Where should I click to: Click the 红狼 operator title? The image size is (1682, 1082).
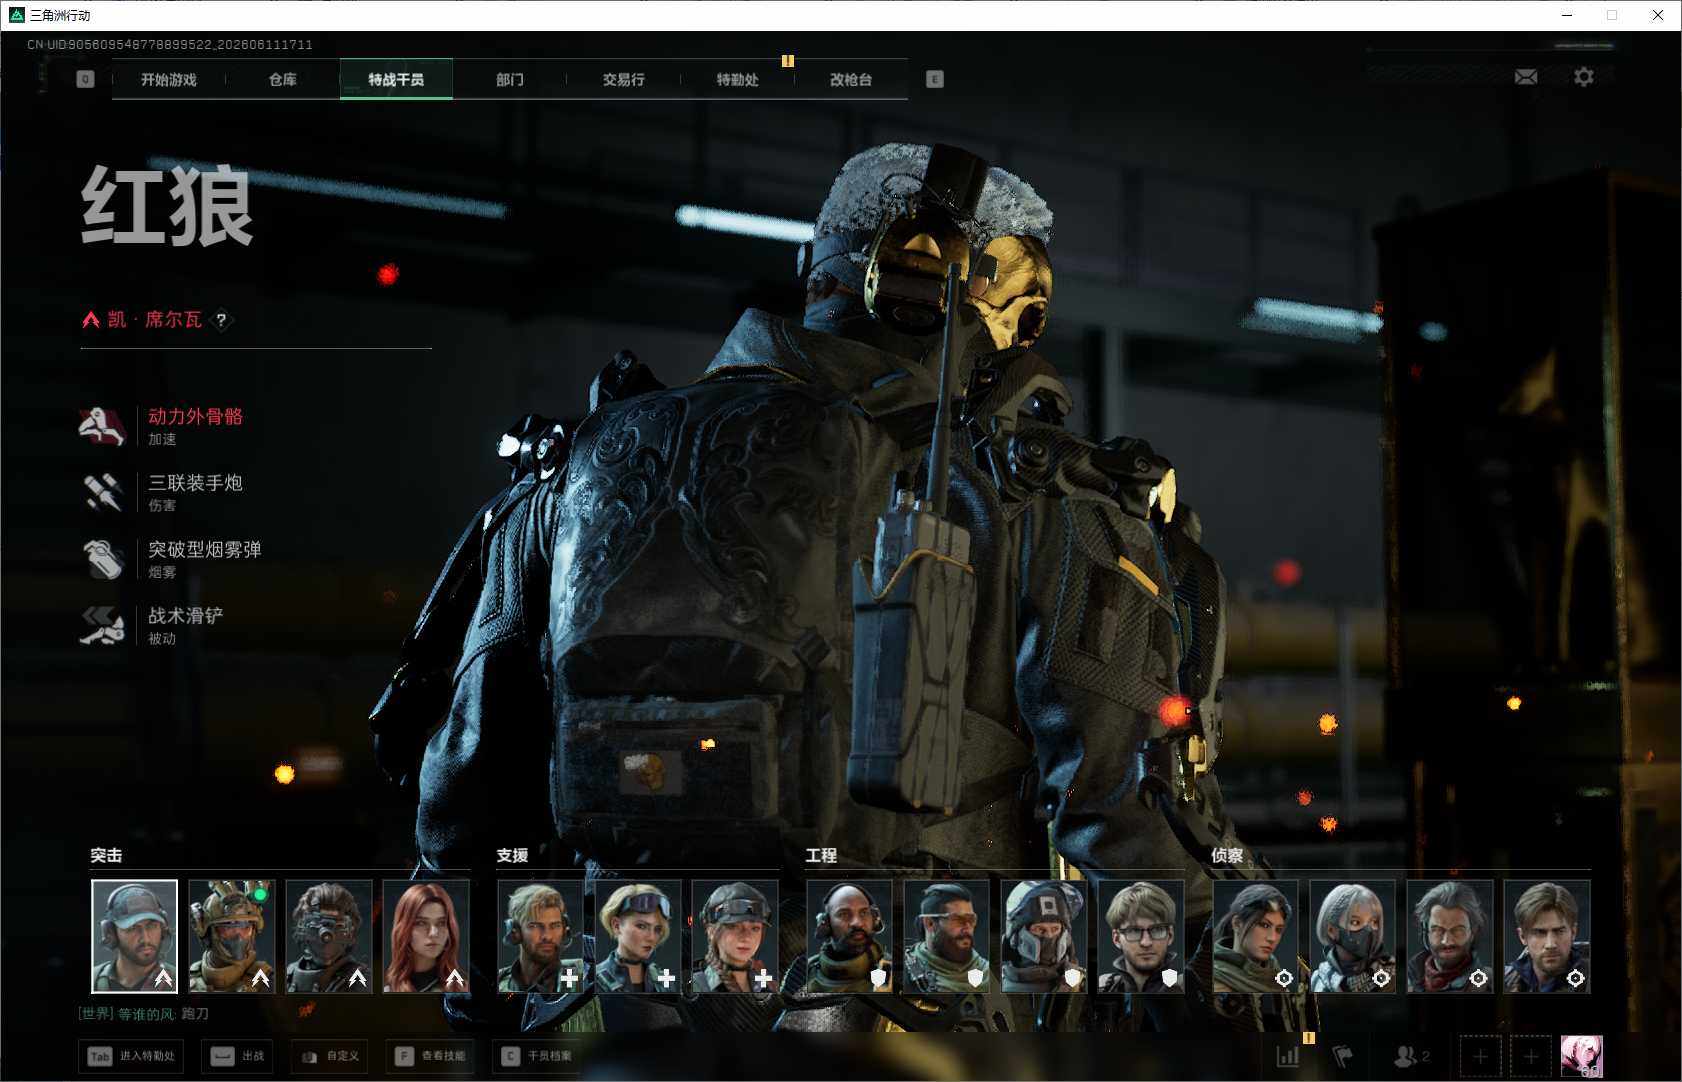coord(167,206)
